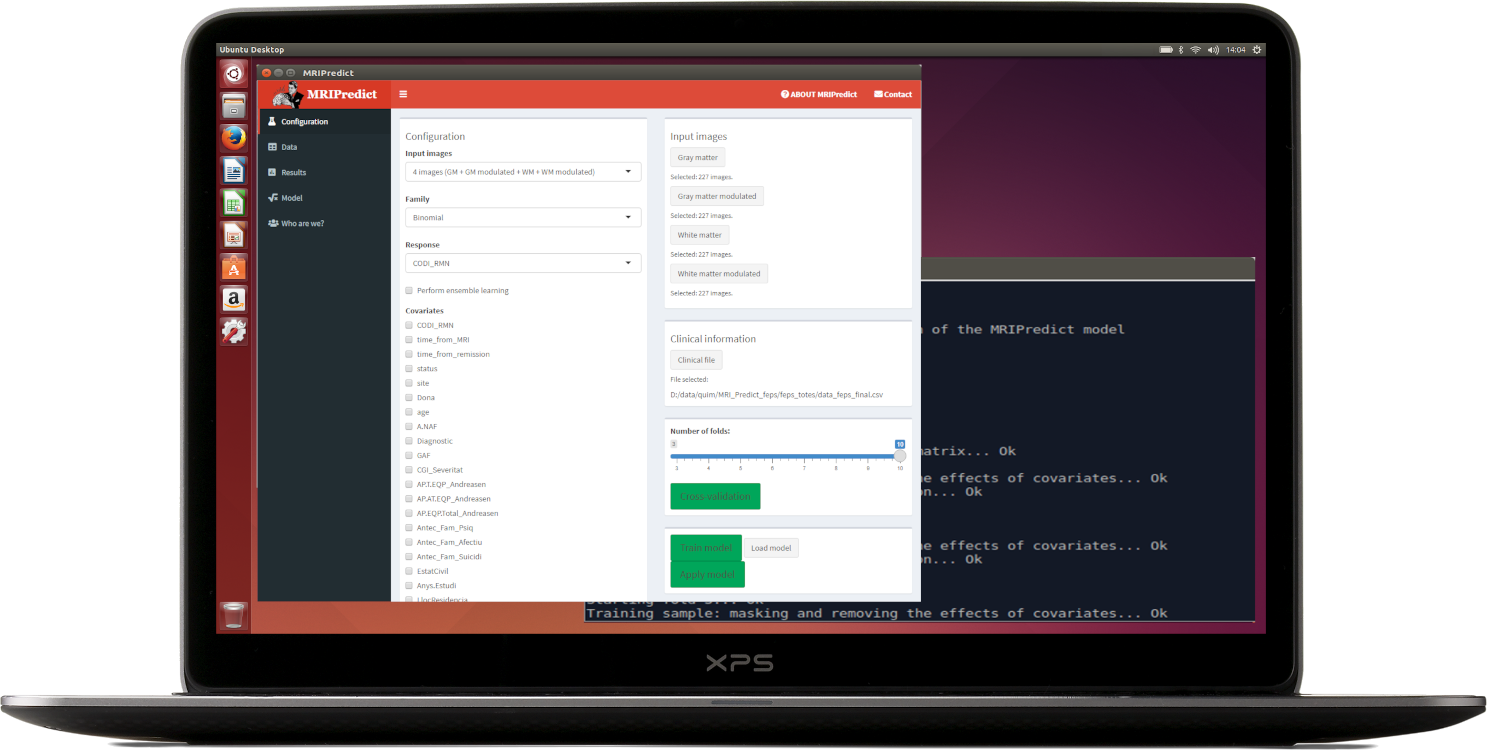
Task: Enable Perform ensemble learning checkbox
Action: coord(409,291)
